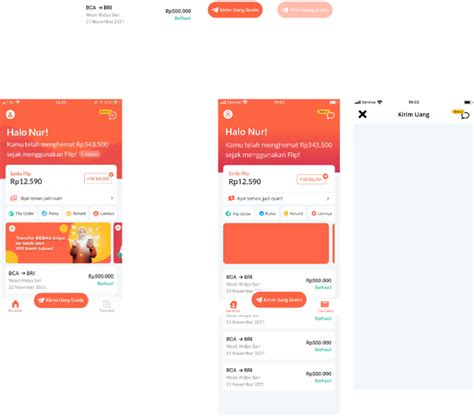
Task: Tap Pulsa shortcut on middle phone screen
Action: [x=267, y=213]
